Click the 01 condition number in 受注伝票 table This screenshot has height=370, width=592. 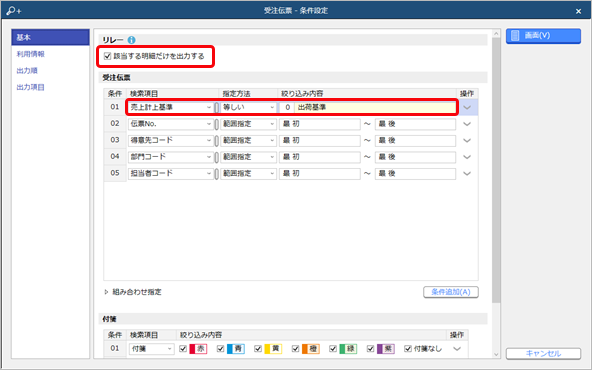(x=115, y=107)
